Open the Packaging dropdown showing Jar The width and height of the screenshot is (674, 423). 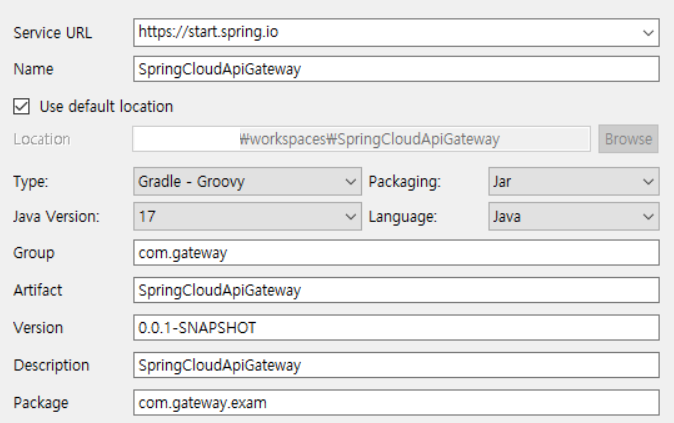(573, 181)
